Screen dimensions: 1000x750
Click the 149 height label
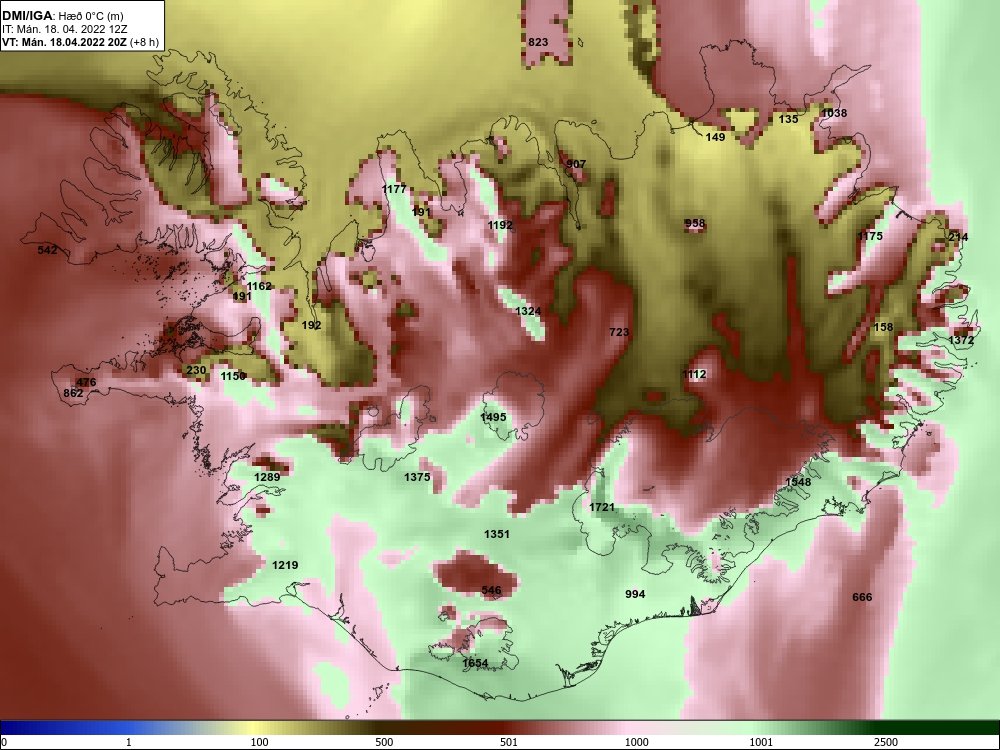click(715, 137)
